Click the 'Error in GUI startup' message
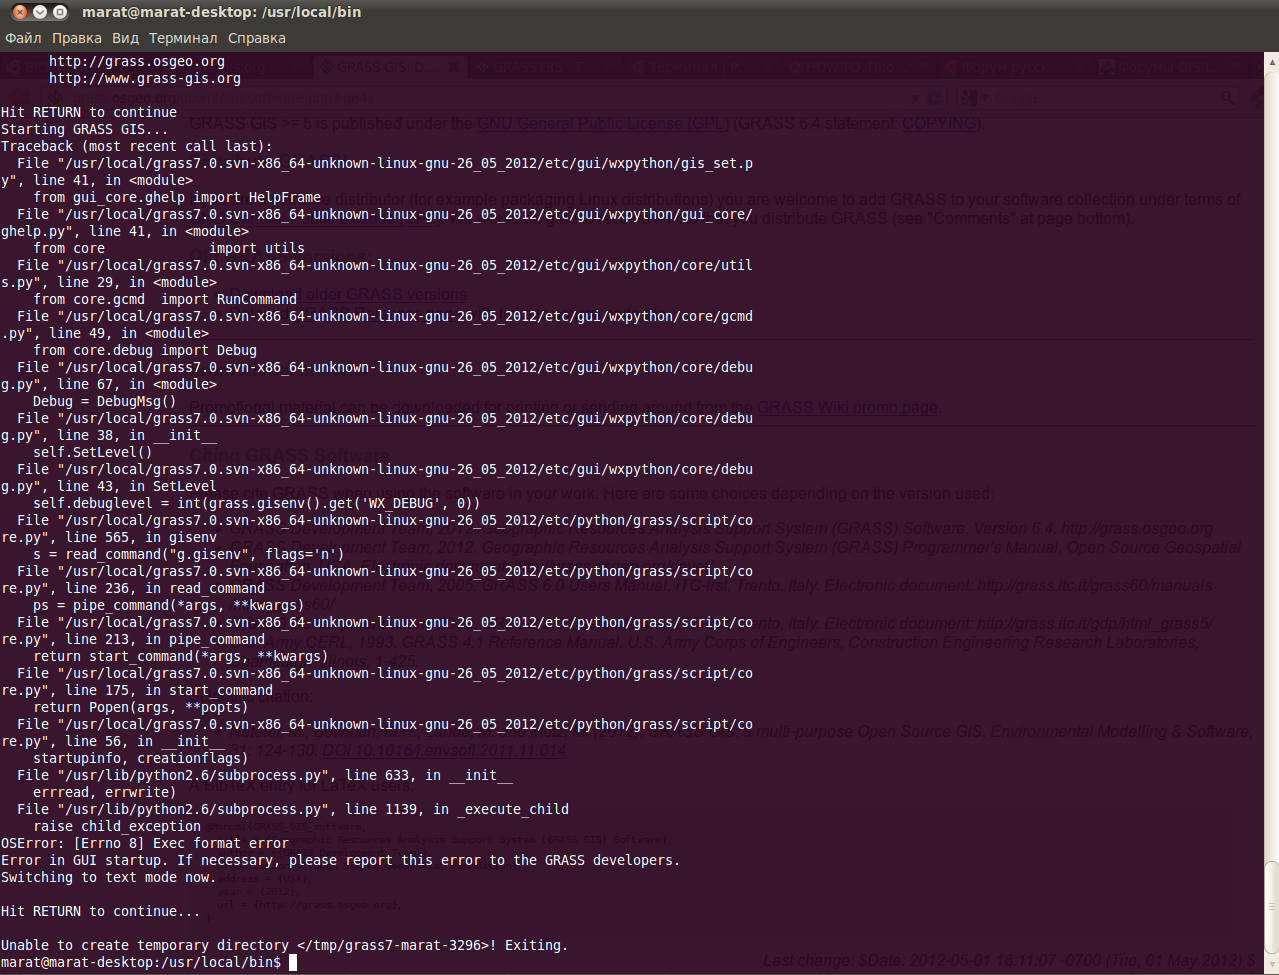 click(x=340, y=860)
